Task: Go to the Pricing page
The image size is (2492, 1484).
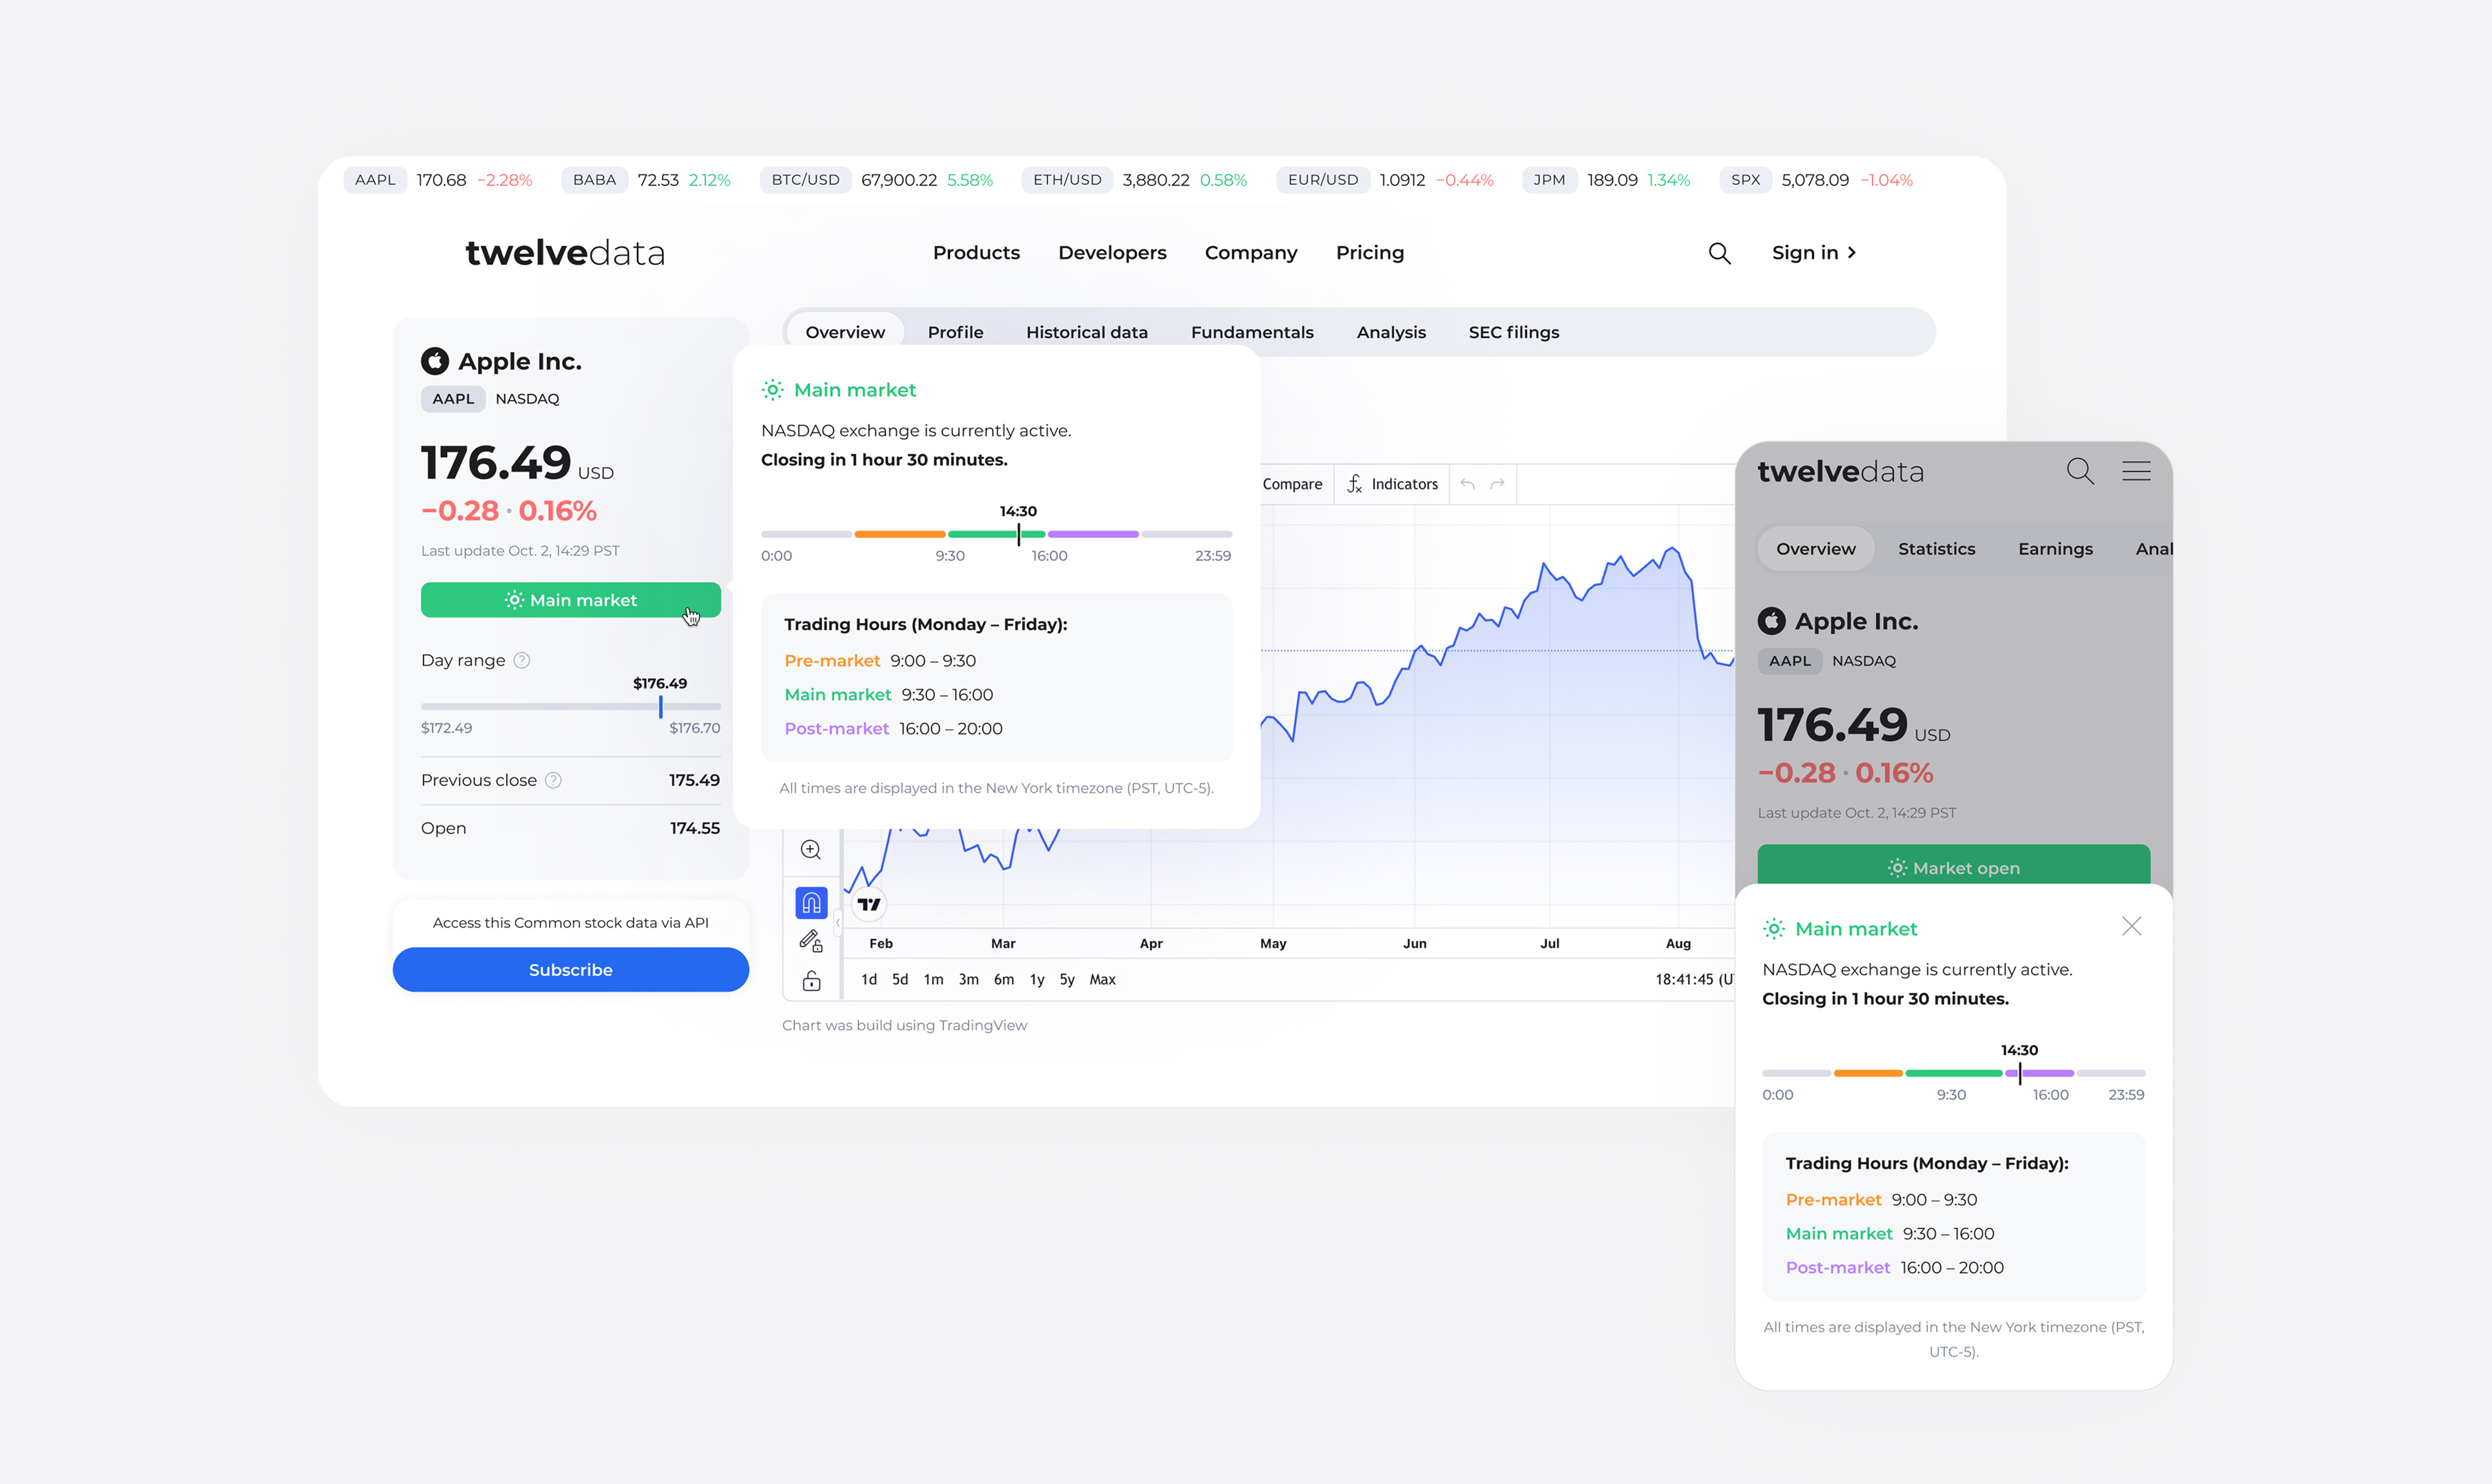Action: coord(1370,253)
